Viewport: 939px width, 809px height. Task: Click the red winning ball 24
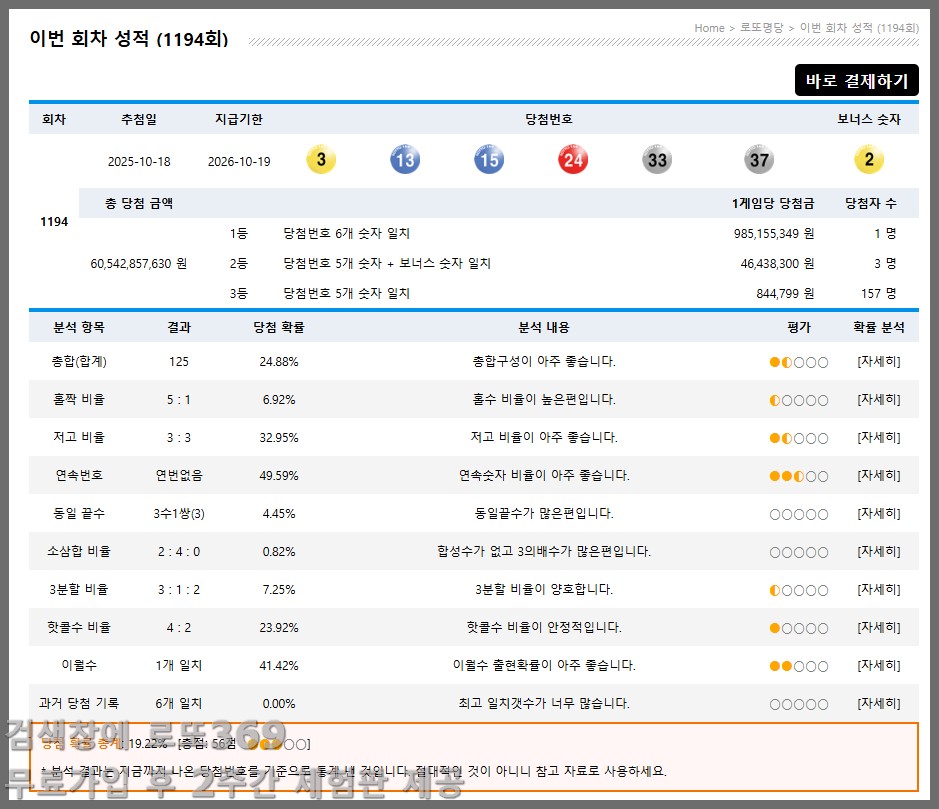[572, 160]
